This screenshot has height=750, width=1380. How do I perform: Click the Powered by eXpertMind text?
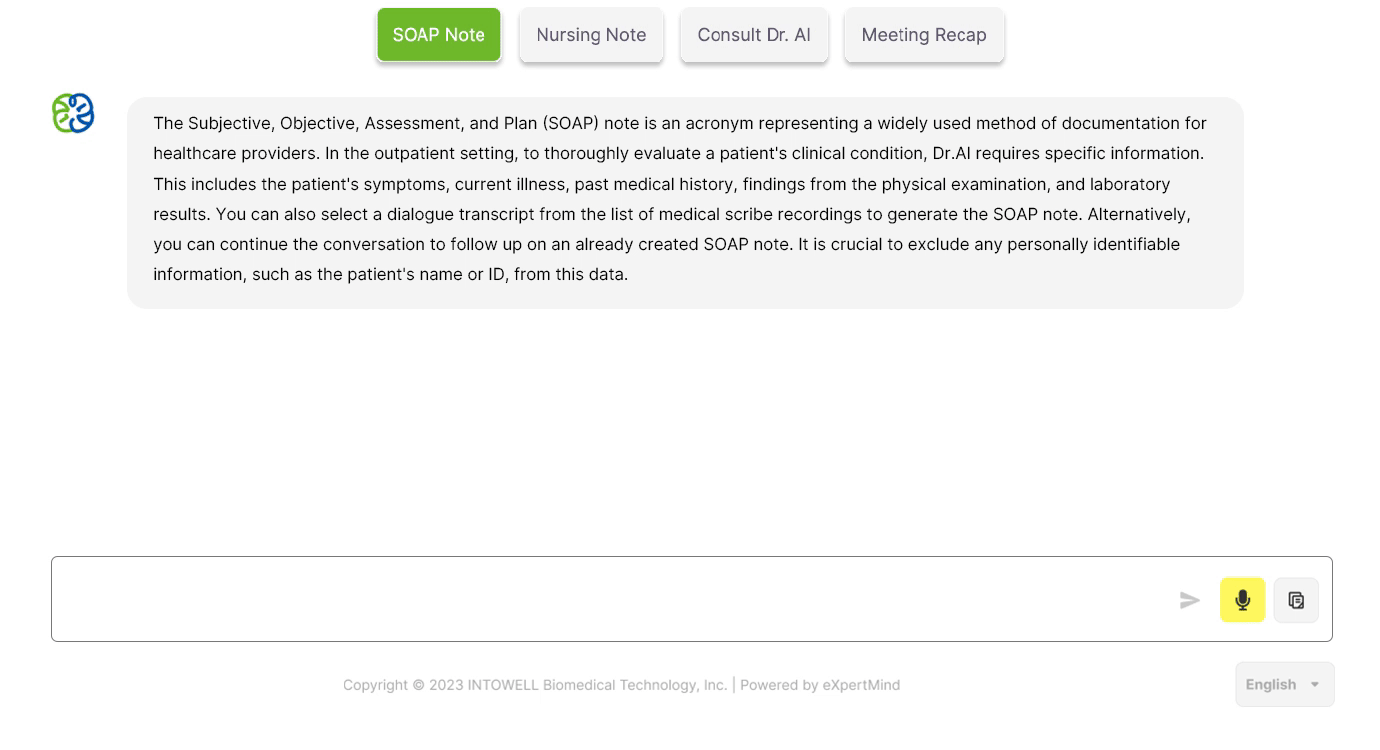[820, 685]
